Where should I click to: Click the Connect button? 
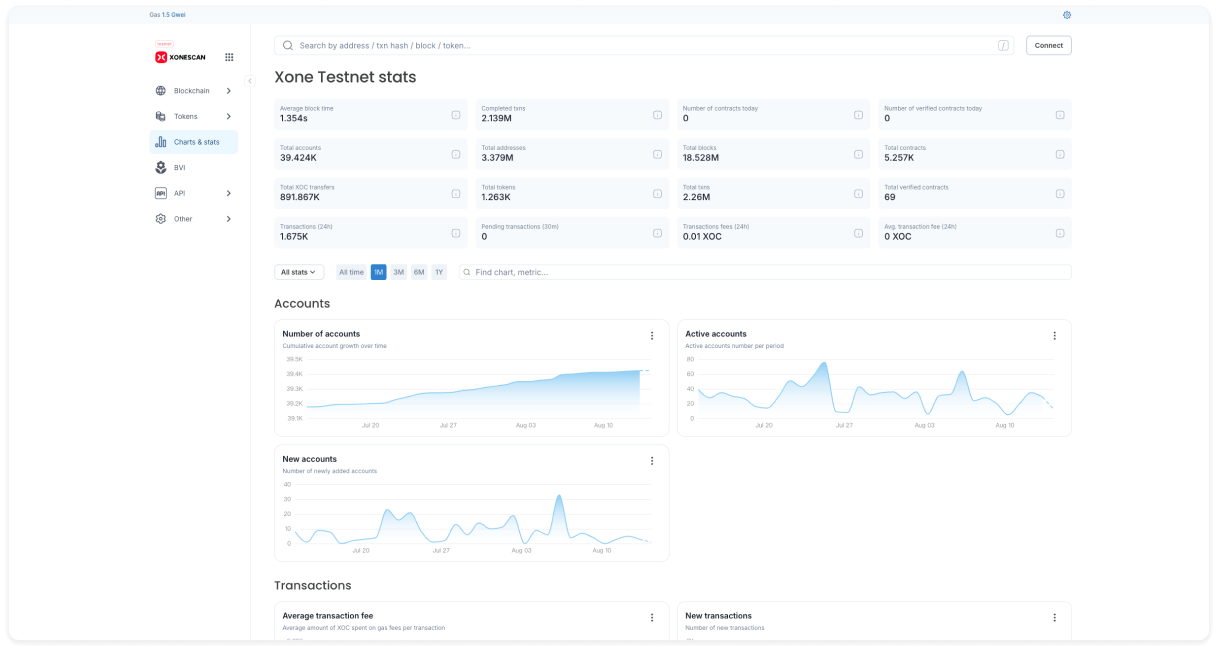(x=1048, y=45)
